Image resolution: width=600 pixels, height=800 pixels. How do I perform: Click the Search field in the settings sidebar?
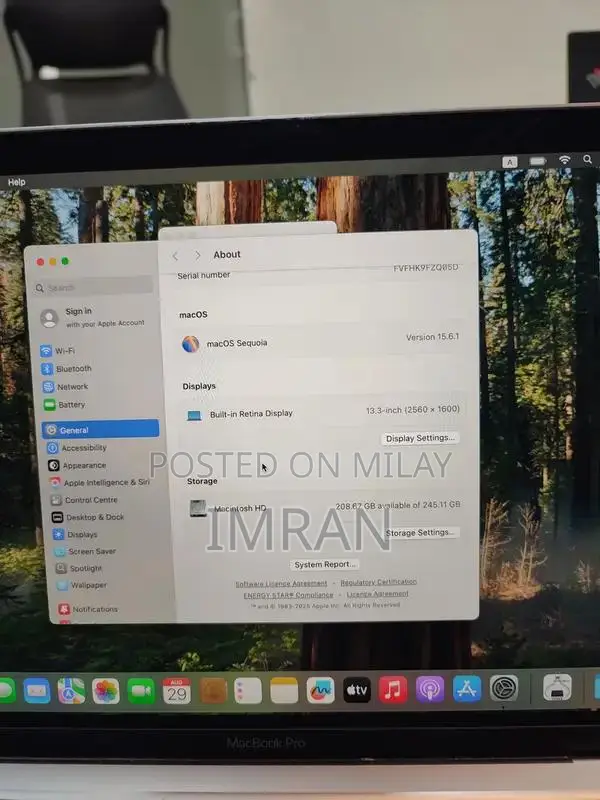click(93, 288)
